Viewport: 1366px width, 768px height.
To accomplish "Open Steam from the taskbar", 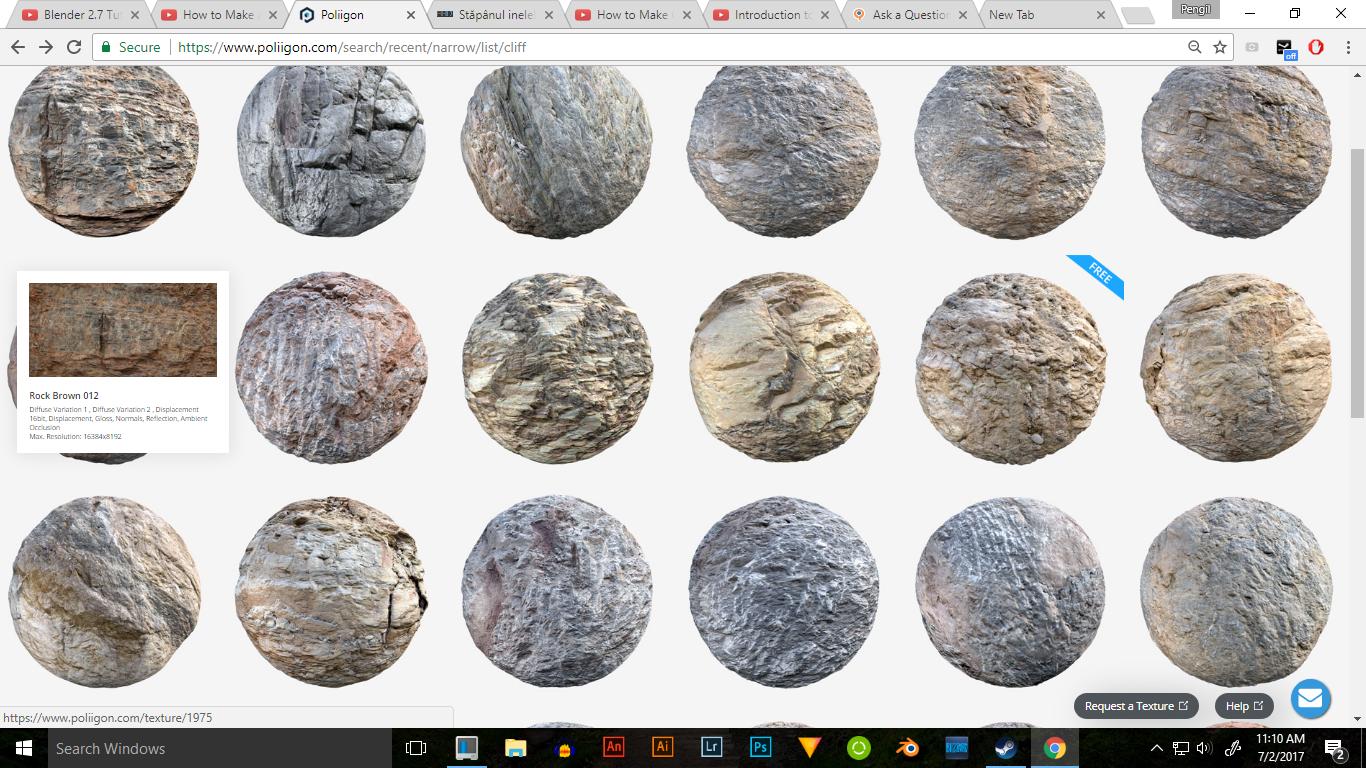I will 1005,748.
